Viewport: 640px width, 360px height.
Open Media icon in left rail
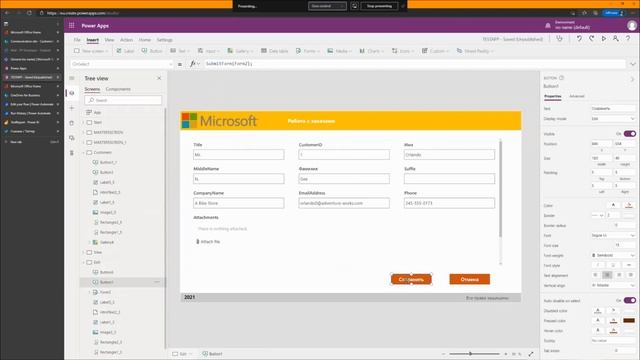[x=72, y=138]
